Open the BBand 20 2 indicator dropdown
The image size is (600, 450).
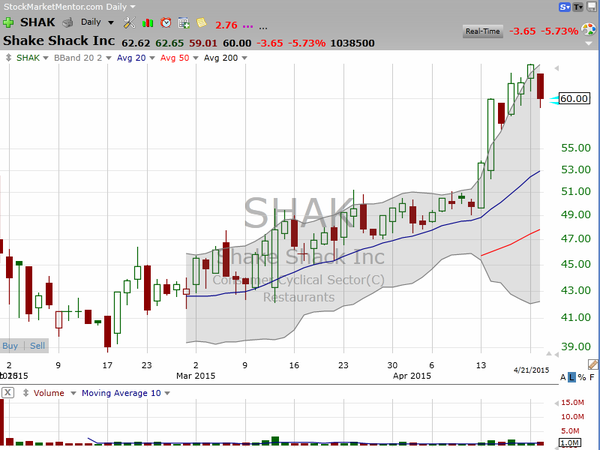coord(108,58)
